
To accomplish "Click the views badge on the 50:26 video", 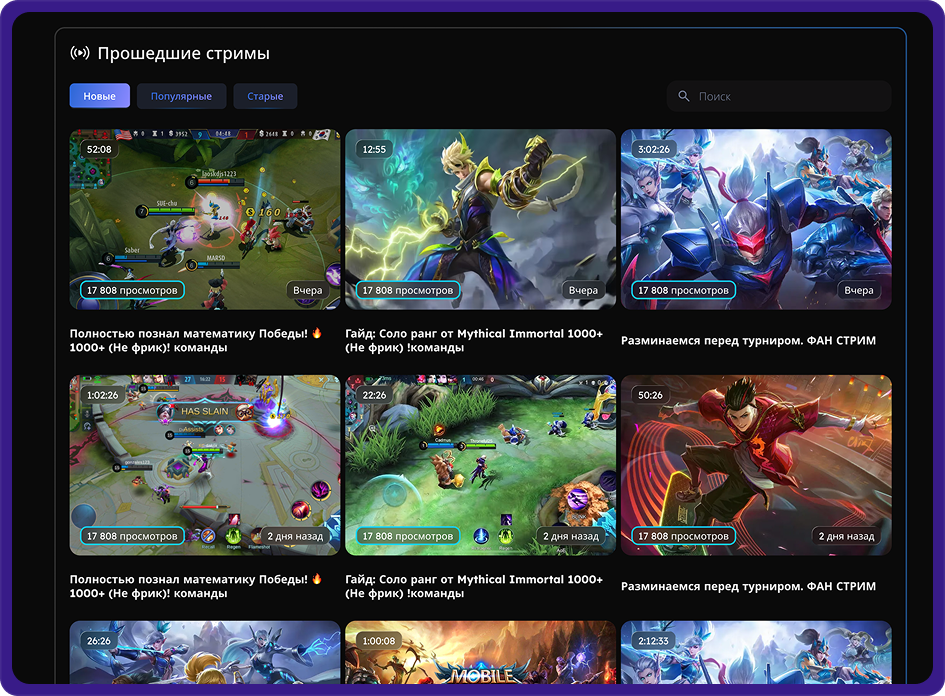I will tap(683, 536).
